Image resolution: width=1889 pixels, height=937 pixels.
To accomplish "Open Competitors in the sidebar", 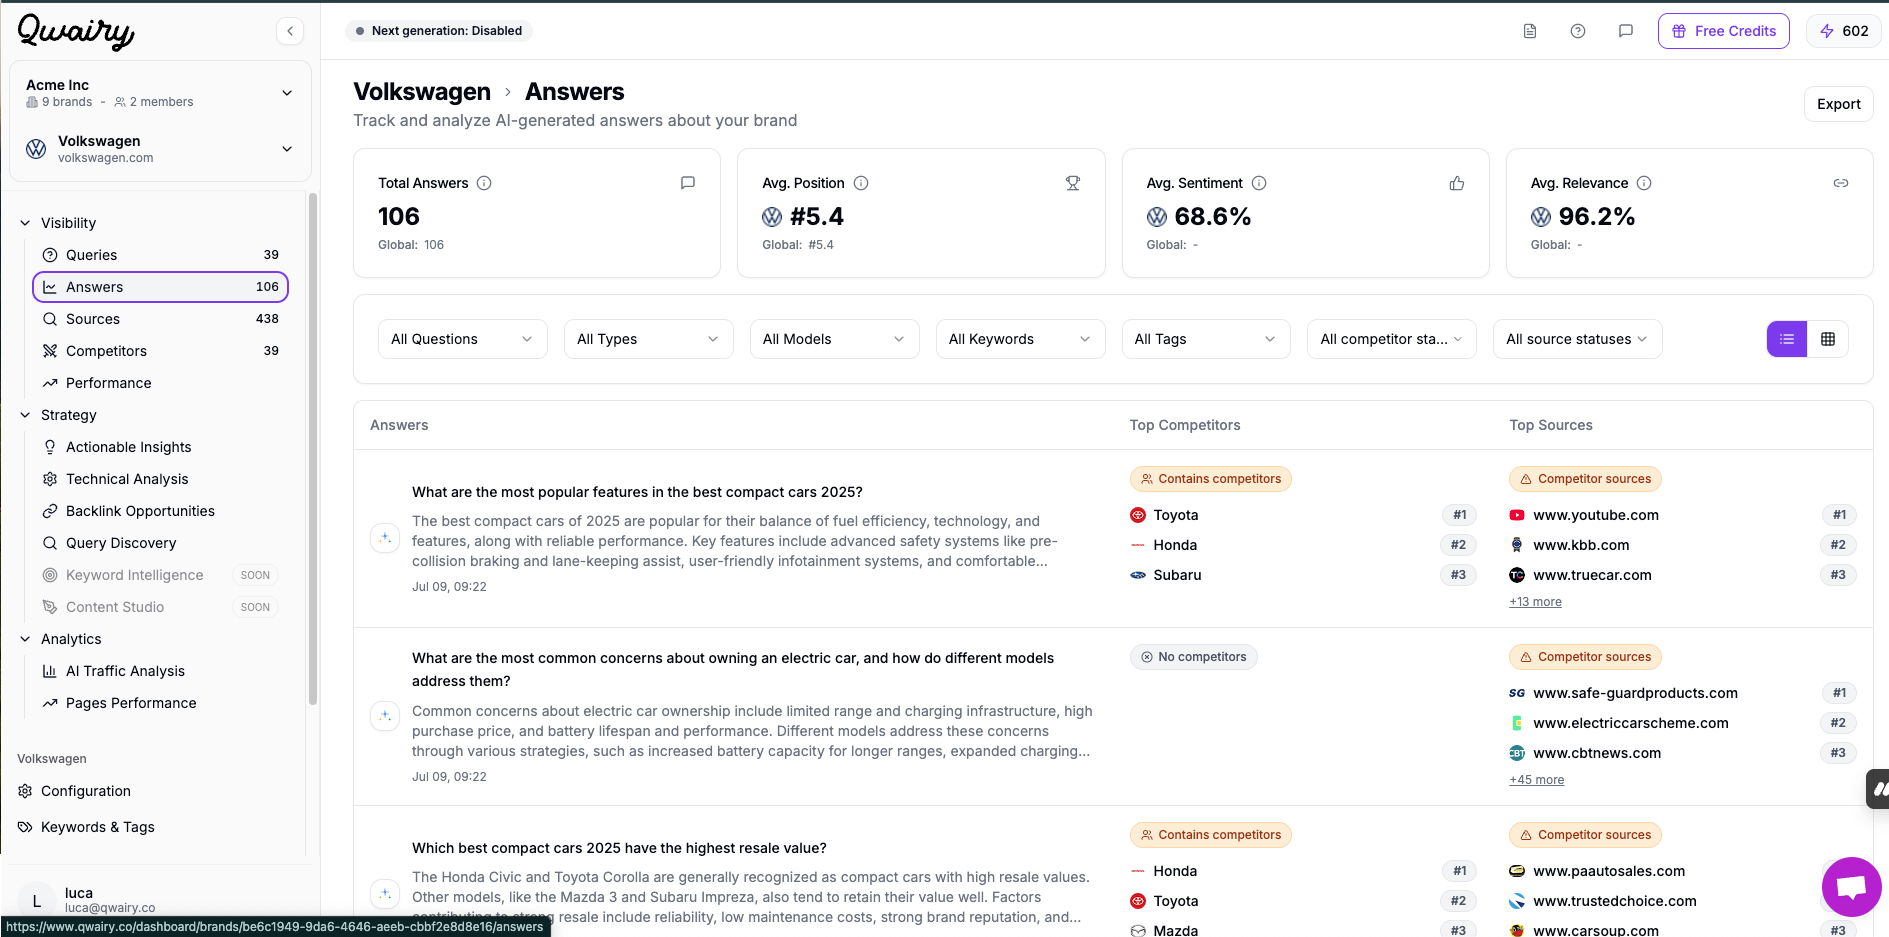I will pyautogui.click(x=161, y=351).
